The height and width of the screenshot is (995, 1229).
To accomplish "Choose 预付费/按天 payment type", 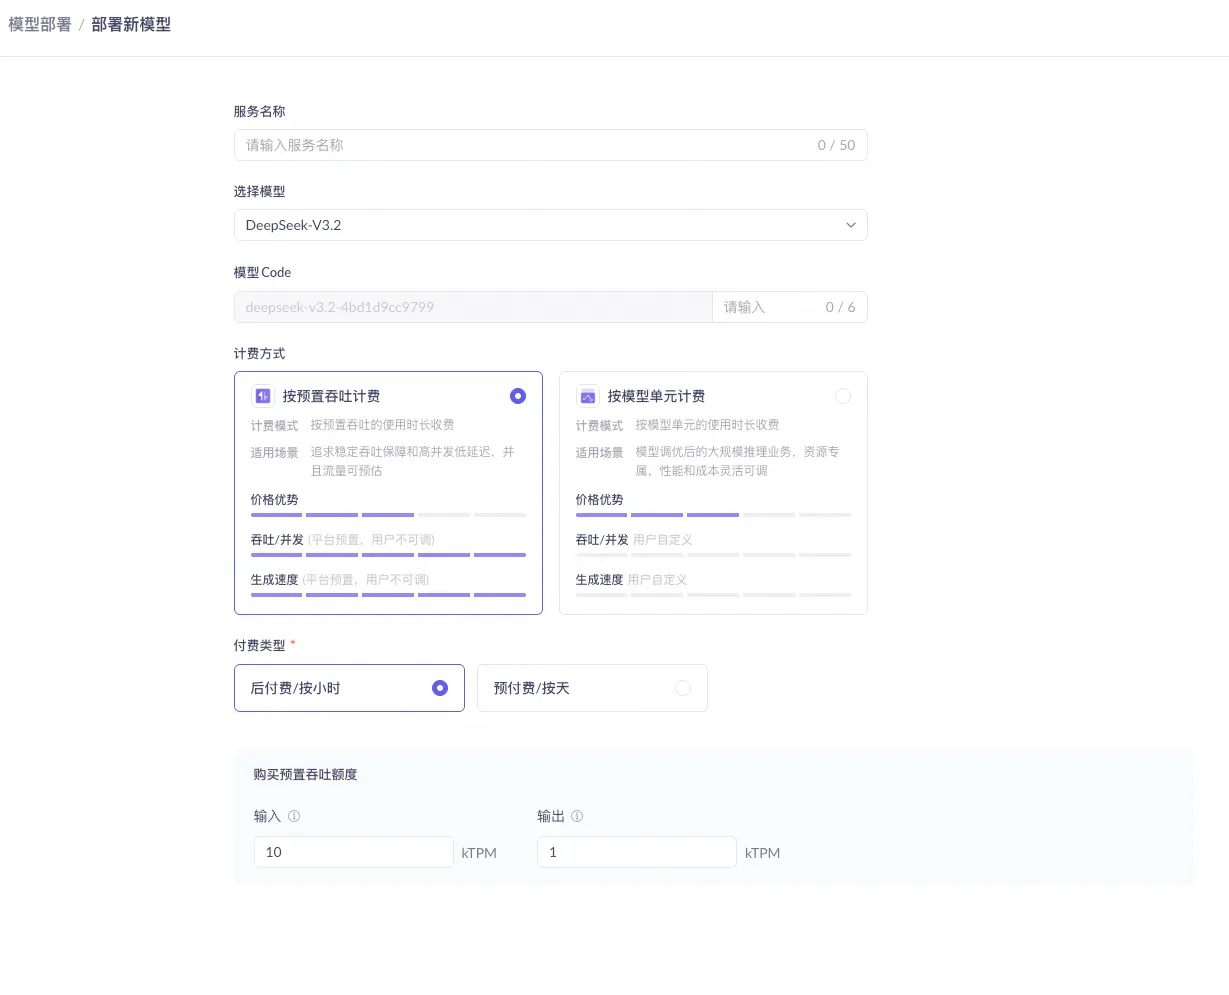I will [592, 688].
